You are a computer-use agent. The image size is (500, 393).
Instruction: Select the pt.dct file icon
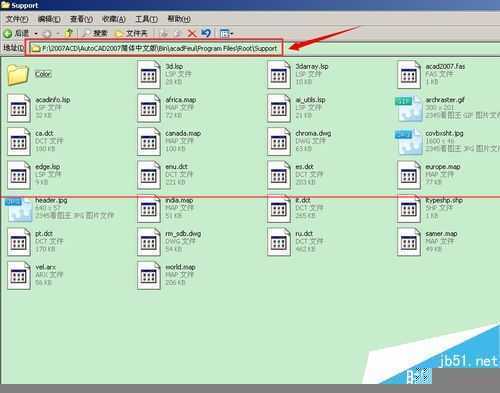19,242
